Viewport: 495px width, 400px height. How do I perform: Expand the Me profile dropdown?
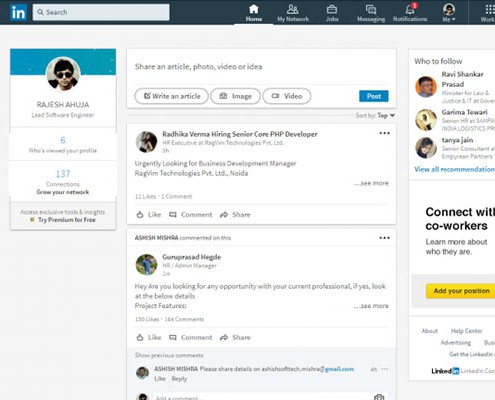449,13
